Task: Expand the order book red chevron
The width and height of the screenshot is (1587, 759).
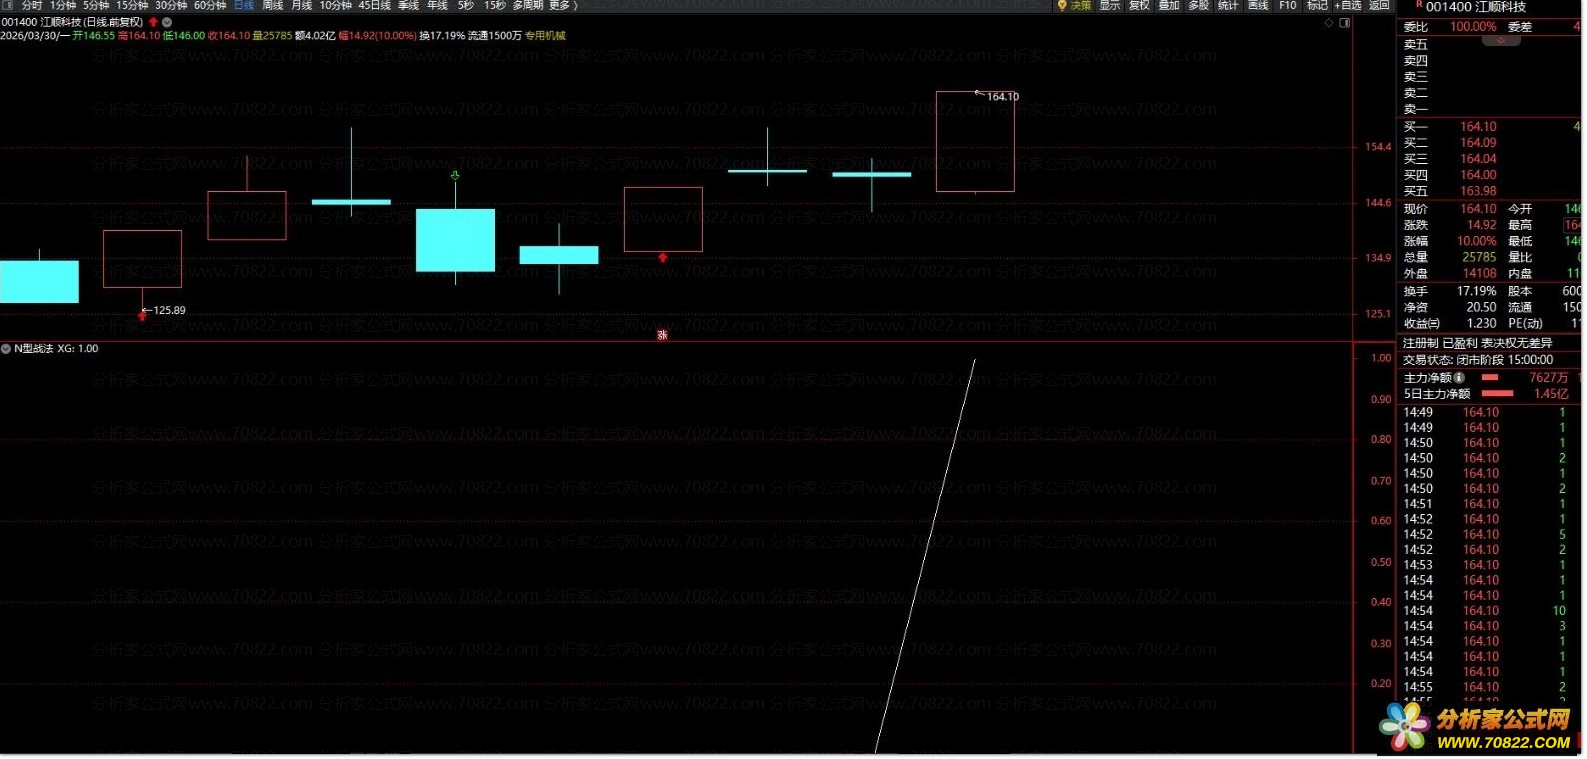Action: click(x=1501, y=41)
